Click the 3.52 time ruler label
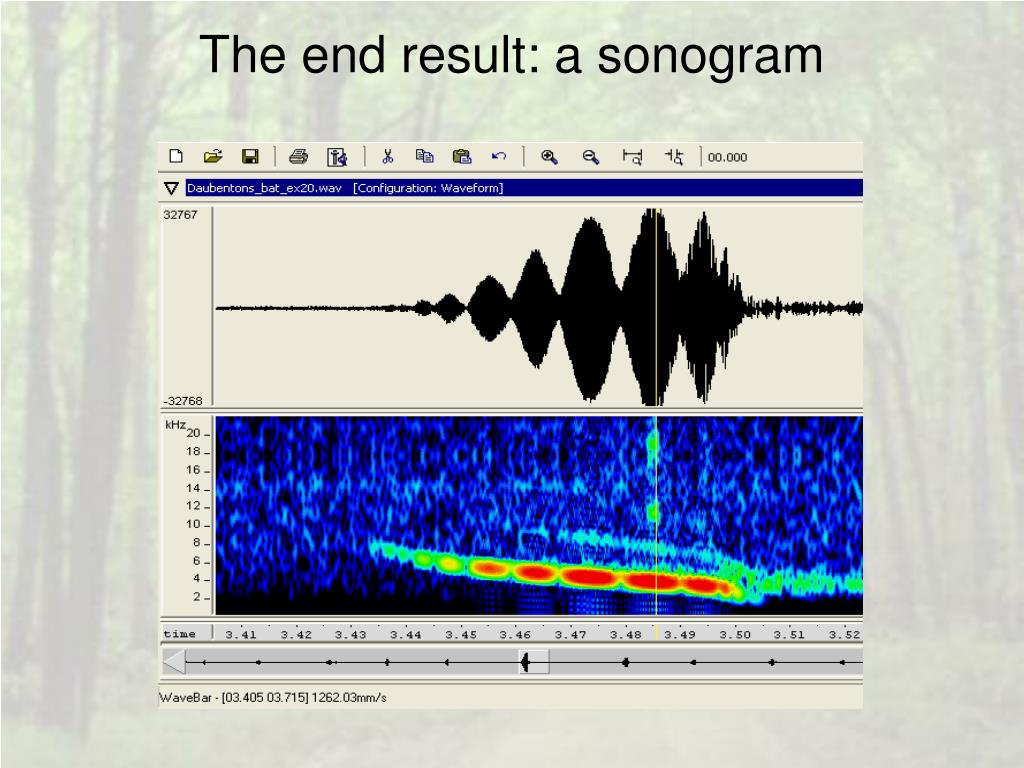The width and height of the screenshot is (1024, 768). click(x=844, y=635)
